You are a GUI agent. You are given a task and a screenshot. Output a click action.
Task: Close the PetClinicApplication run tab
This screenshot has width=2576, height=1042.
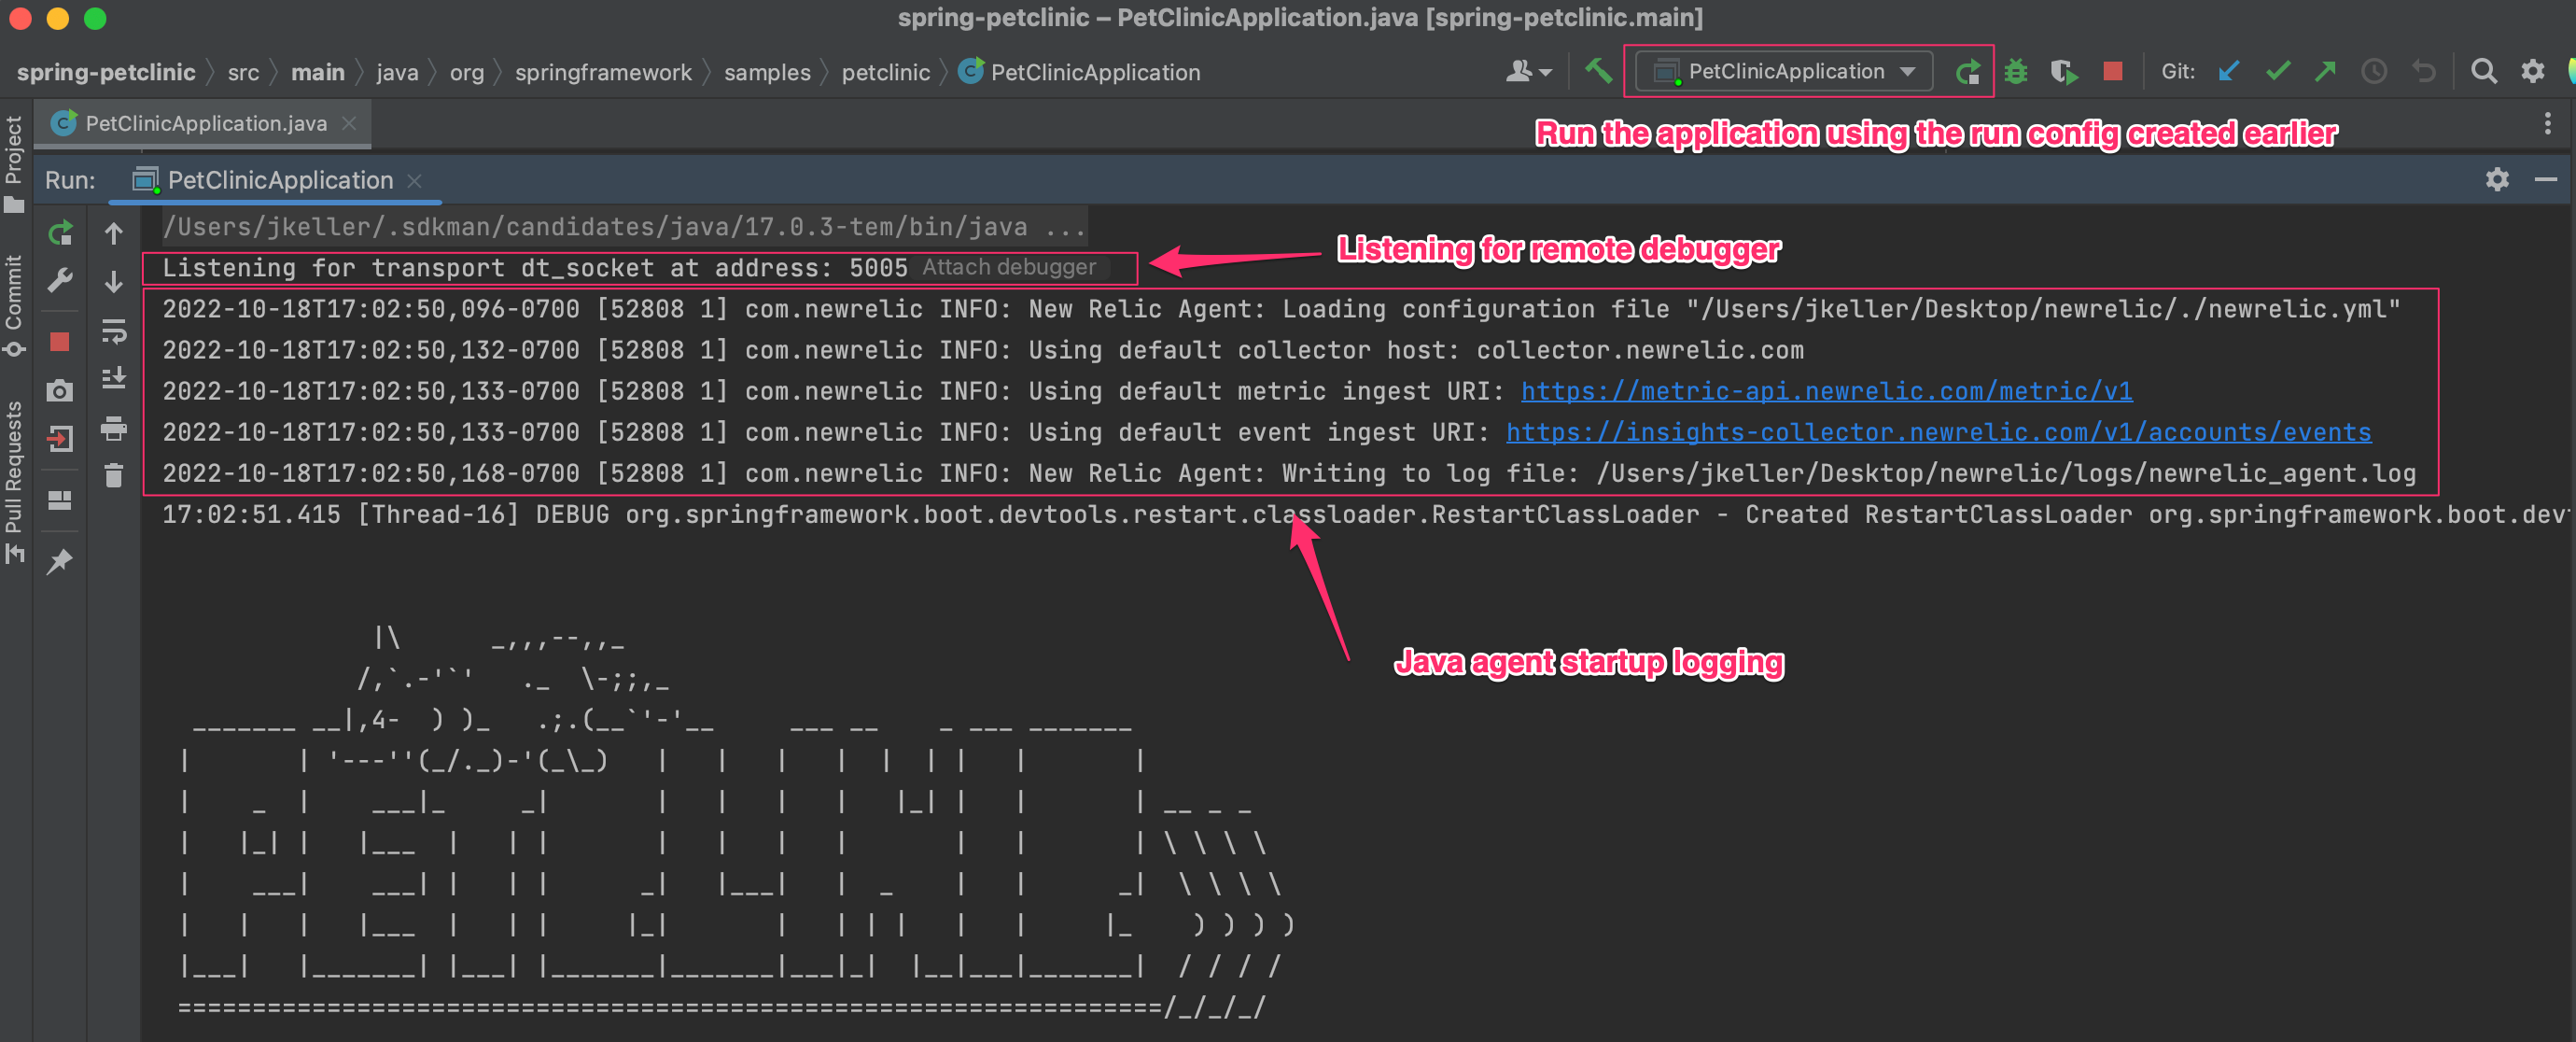pyautogui.click(x=414, y=181)
